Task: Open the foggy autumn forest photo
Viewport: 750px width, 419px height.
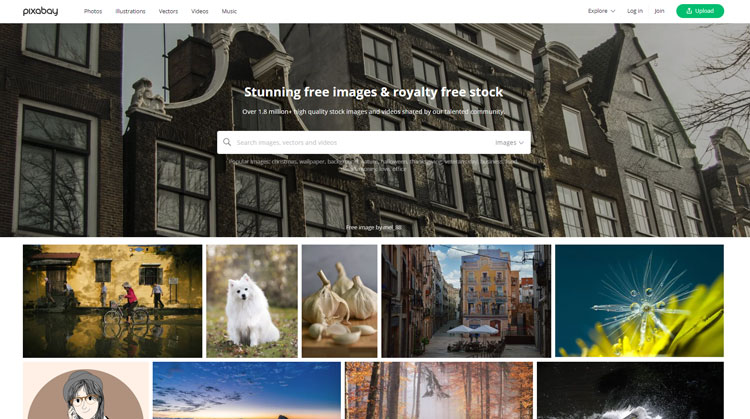Action: coord(439,390)
